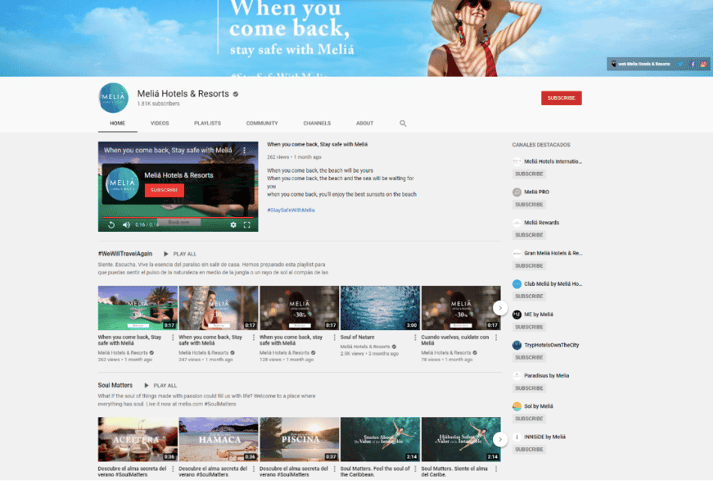Open Club Meliá channel avatar
Image resolution: width=713 pixels, height=481 pixels.
click(x=517, y=284)
